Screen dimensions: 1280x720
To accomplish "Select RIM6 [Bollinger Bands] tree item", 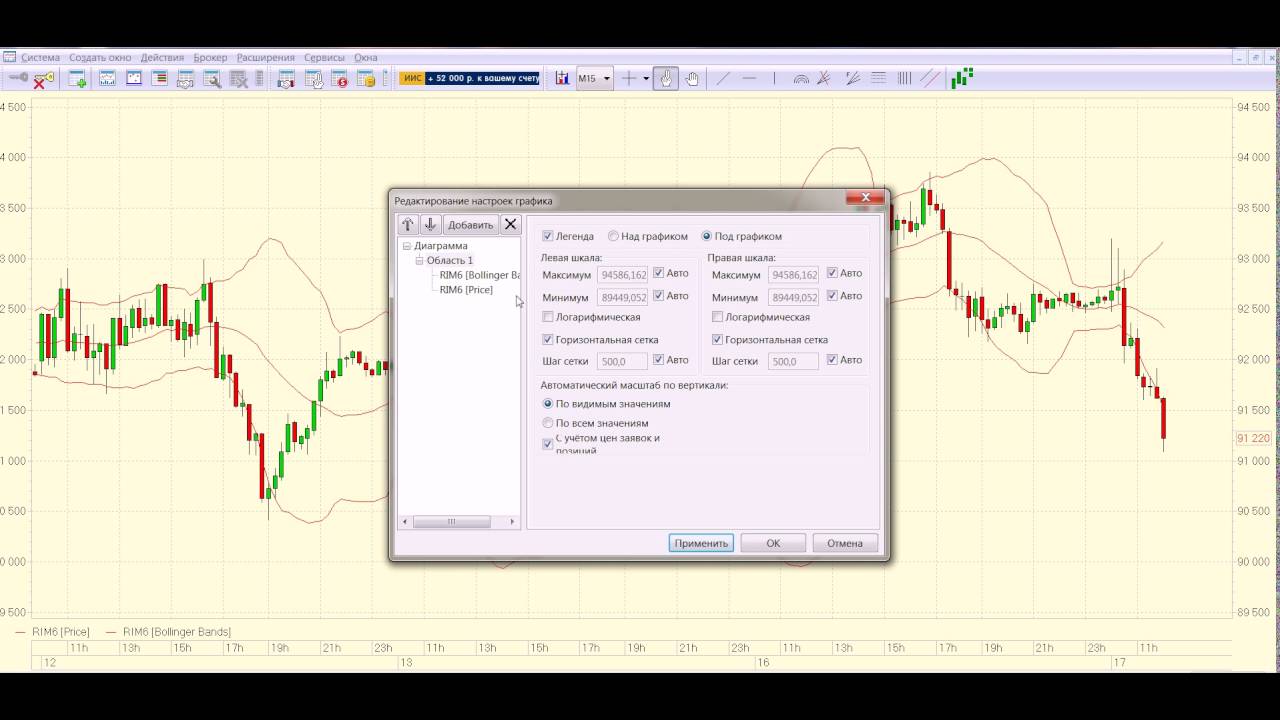I will point(480,275).
